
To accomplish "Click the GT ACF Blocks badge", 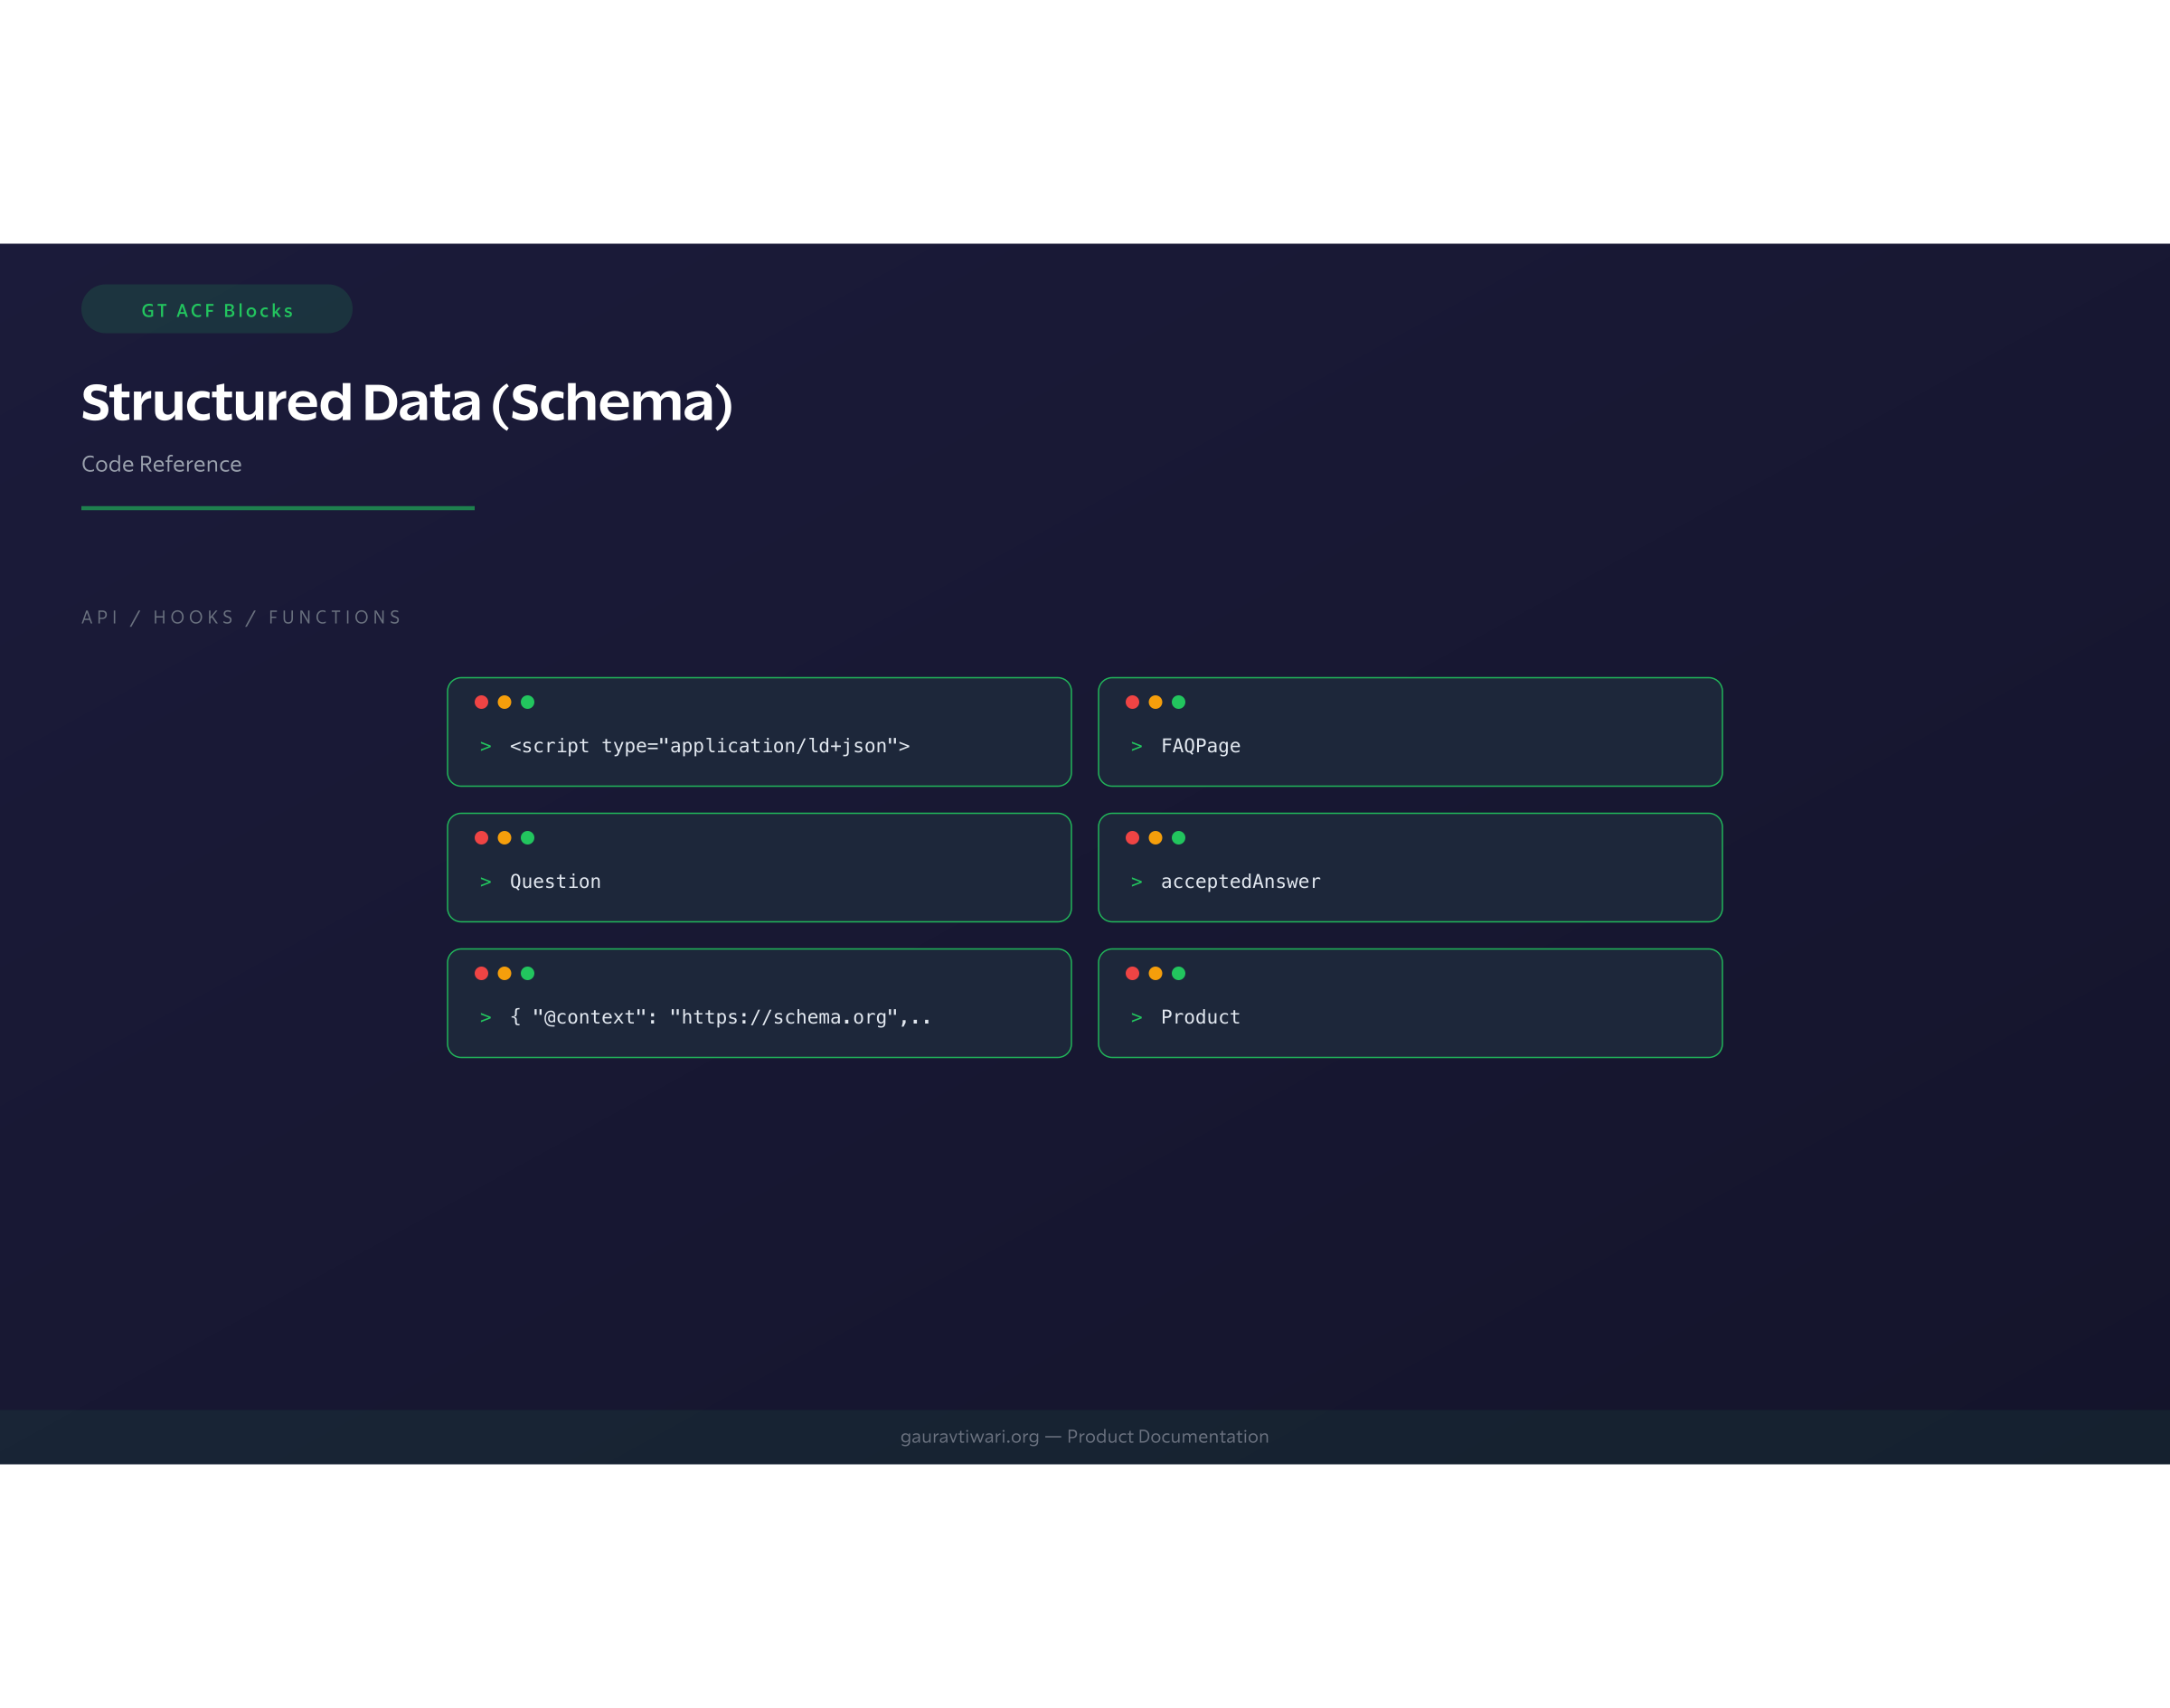I will point(216,310).
